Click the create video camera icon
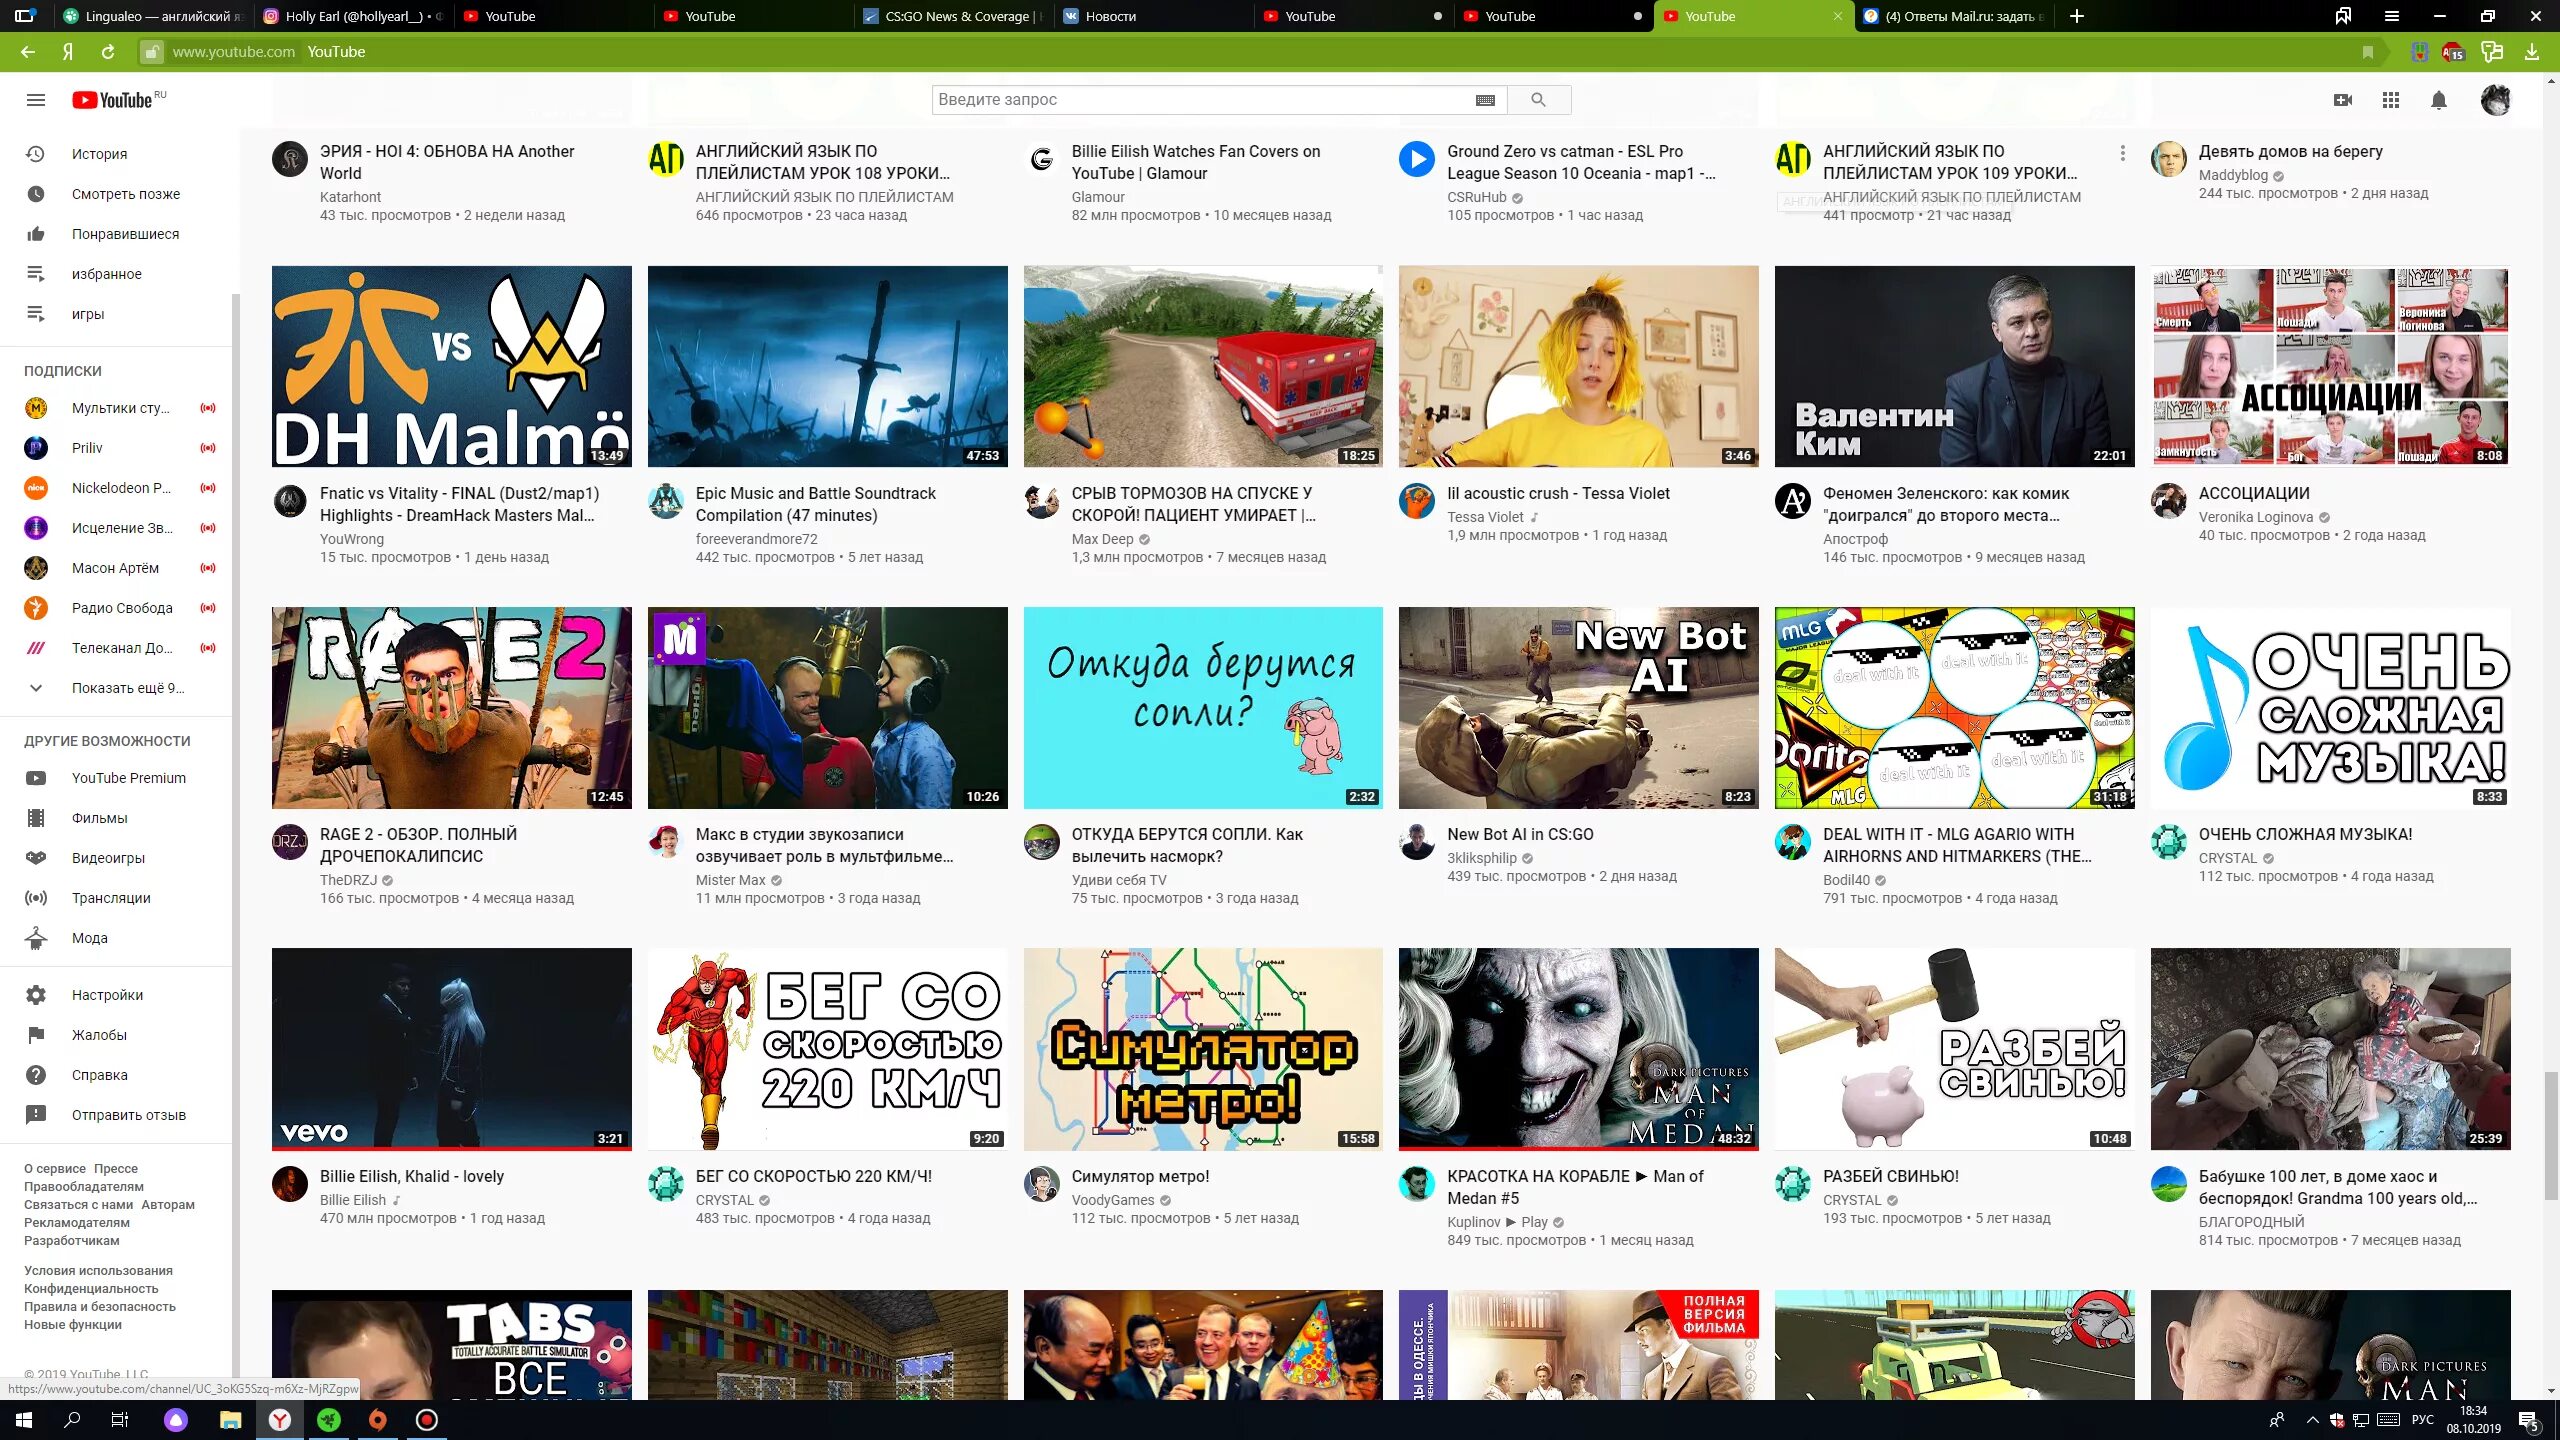This screenshot has height=1440, width=2560. [x=2343, y=100]
